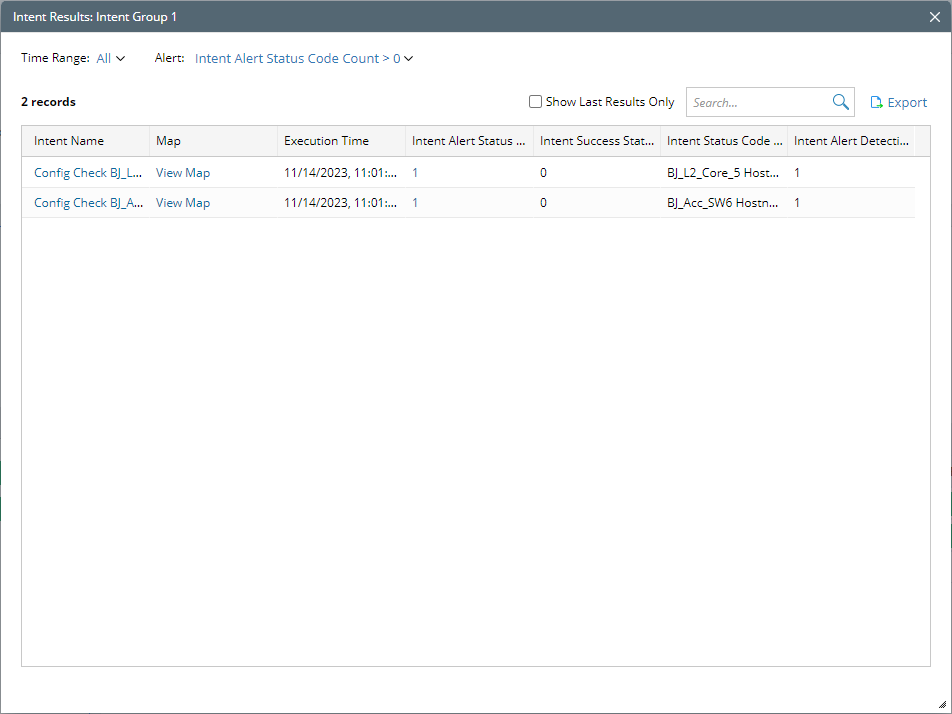Enable Show Last Results Only checkbox
The height and width of the screenshot is (714, 952).
(535, 102)
